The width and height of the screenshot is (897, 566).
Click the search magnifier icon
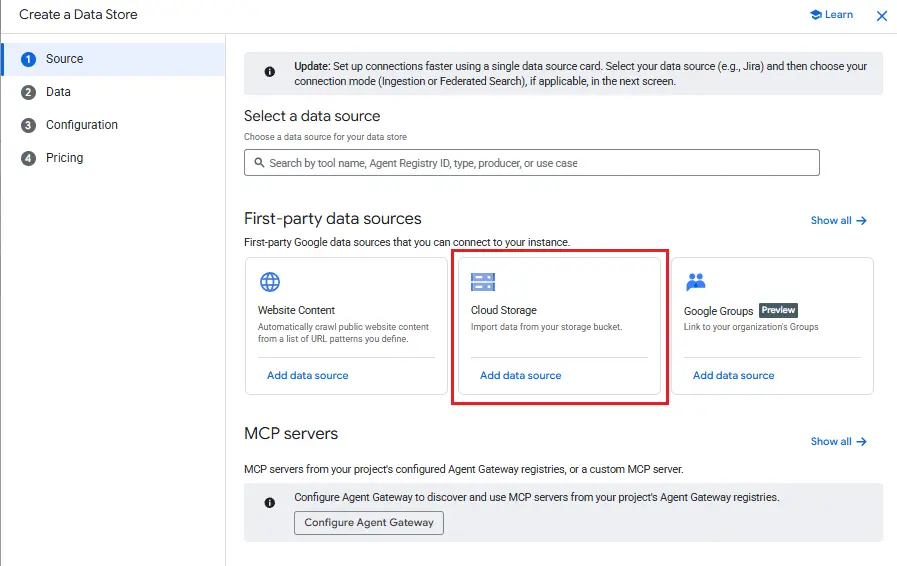pyautogui.click(x=259, y=163)
